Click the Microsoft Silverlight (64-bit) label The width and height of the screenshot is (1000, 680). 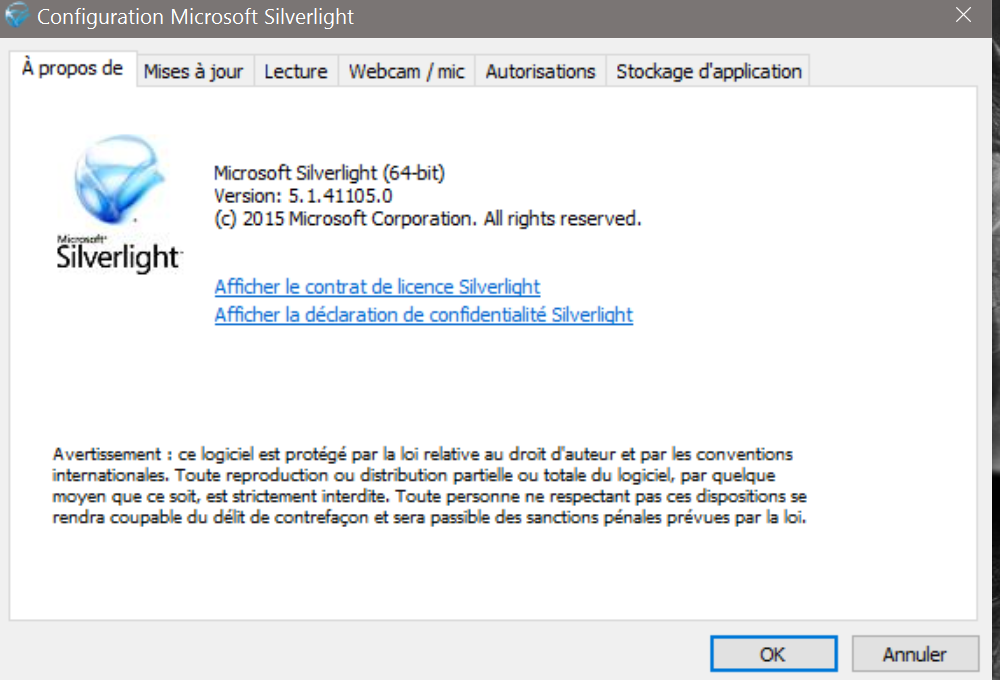click(x=329, y=173)
